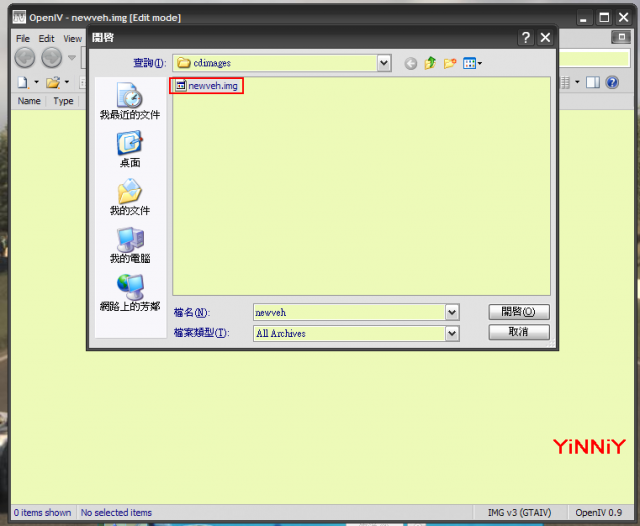Click the 'No selected items' status text
The width and height of the screenshot is (640, 526).
click(116, 513)
